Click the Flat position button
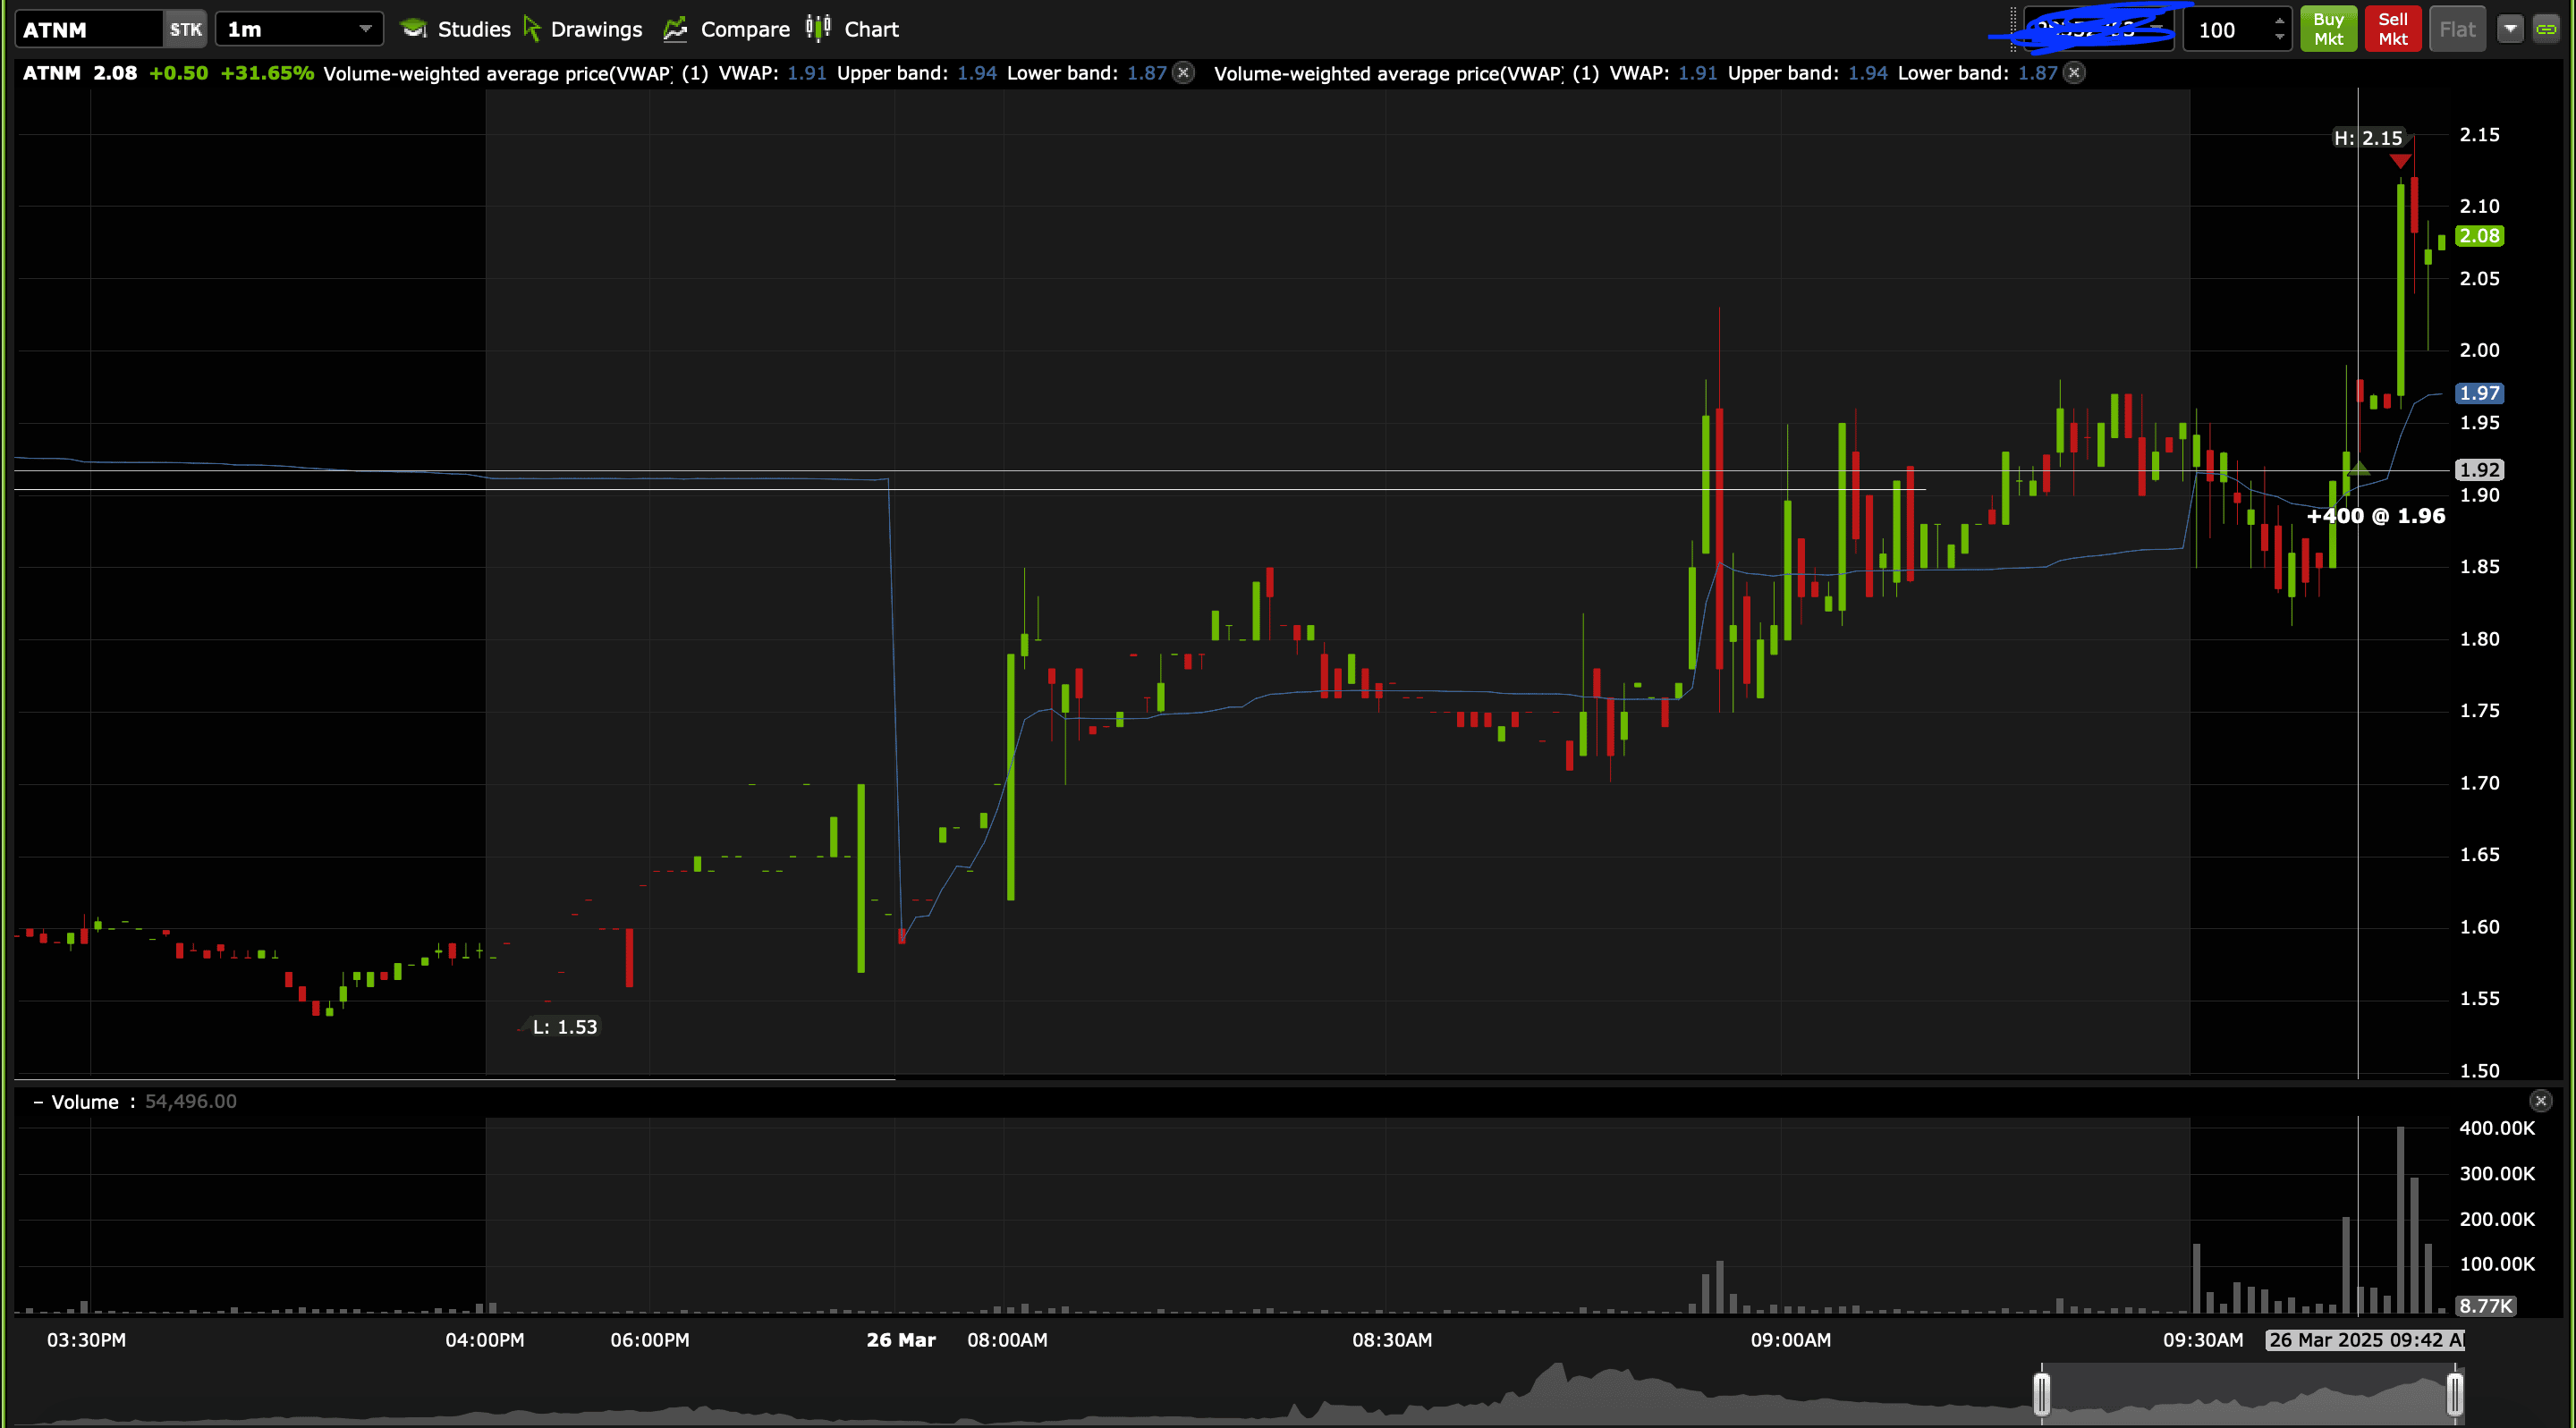Viewport: 2576px width, 1428px height. click(x=2457, y=29)
